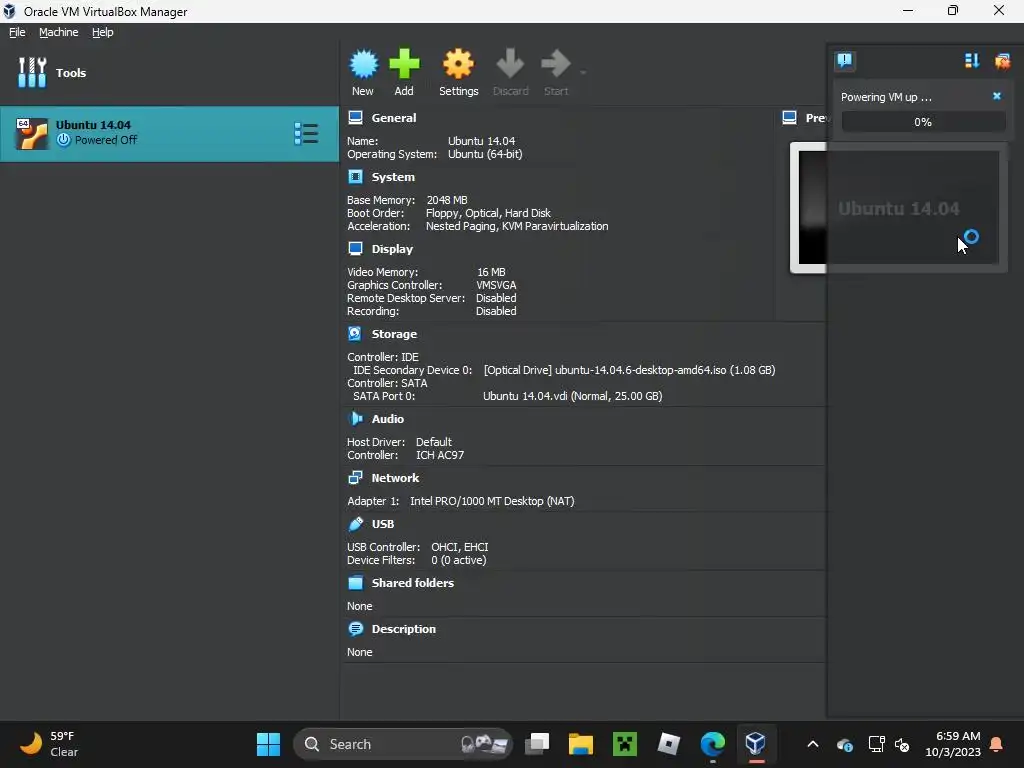
Task: Click the network display tray icon
Action: pos(876,744)
